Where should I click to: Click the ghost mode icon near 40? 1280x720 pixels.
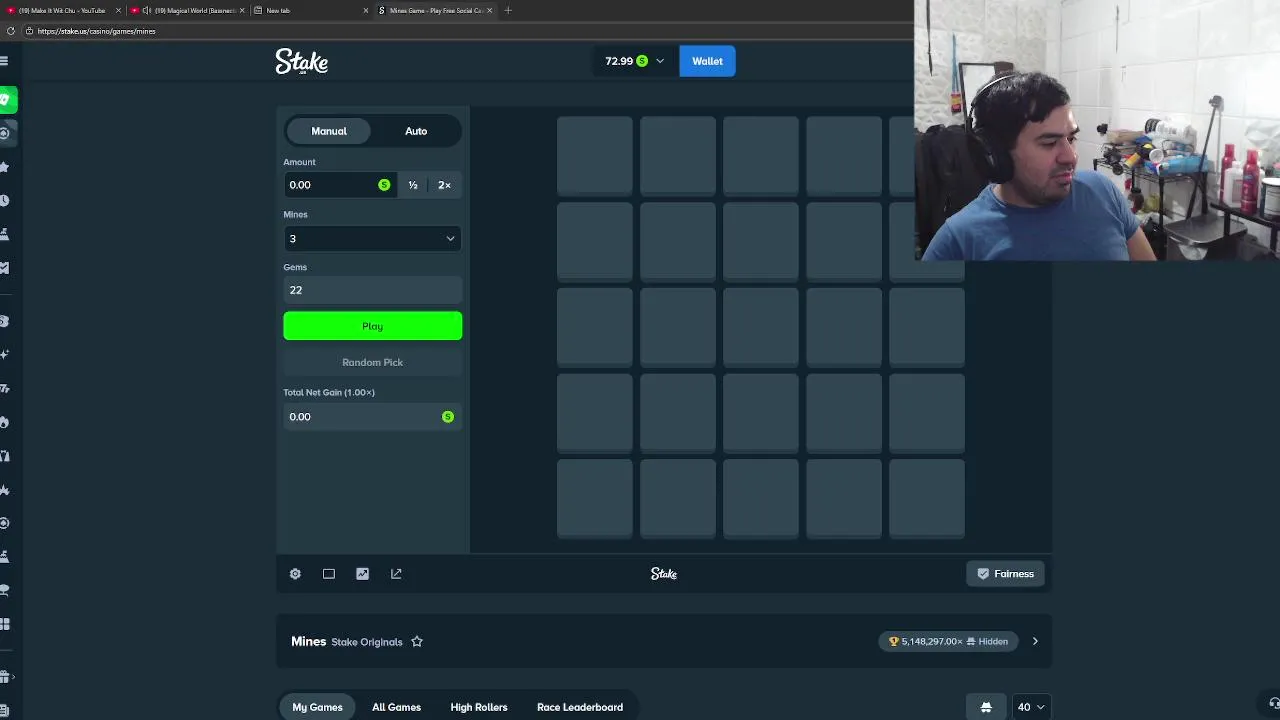tap(986, 707)
